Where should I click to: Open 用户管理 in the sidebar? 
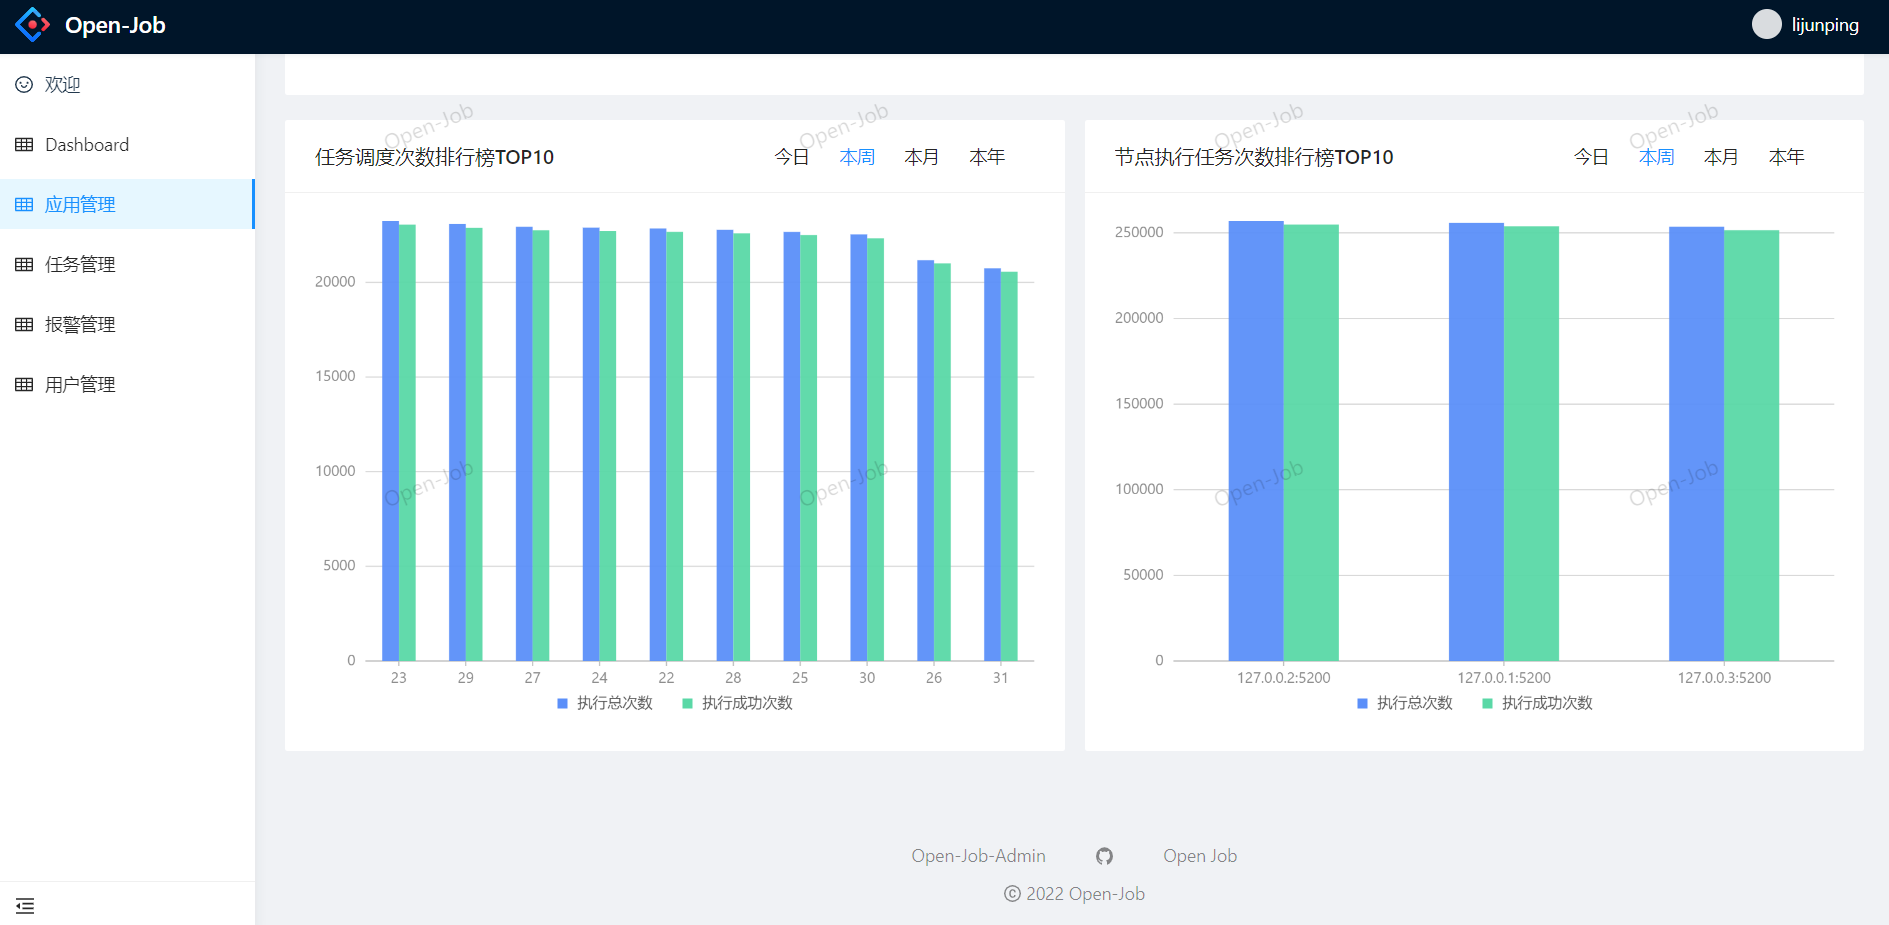pos(127,385)
